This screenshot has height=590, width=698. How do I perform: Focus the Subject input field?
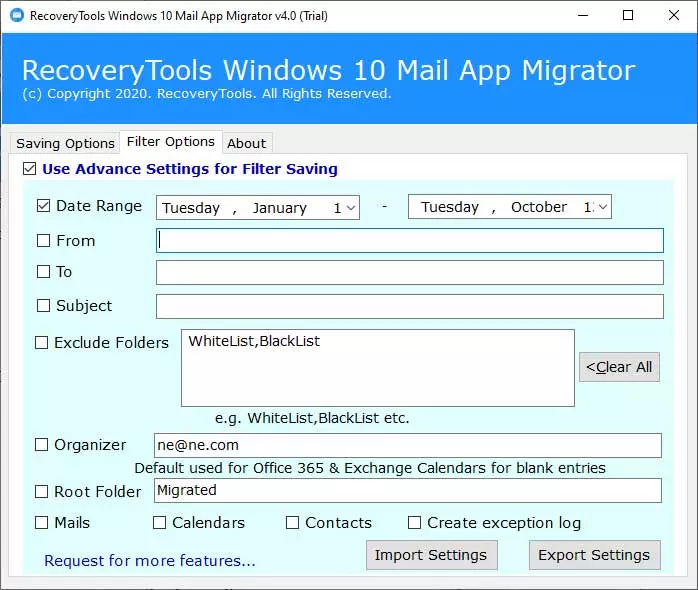[410, 306]
